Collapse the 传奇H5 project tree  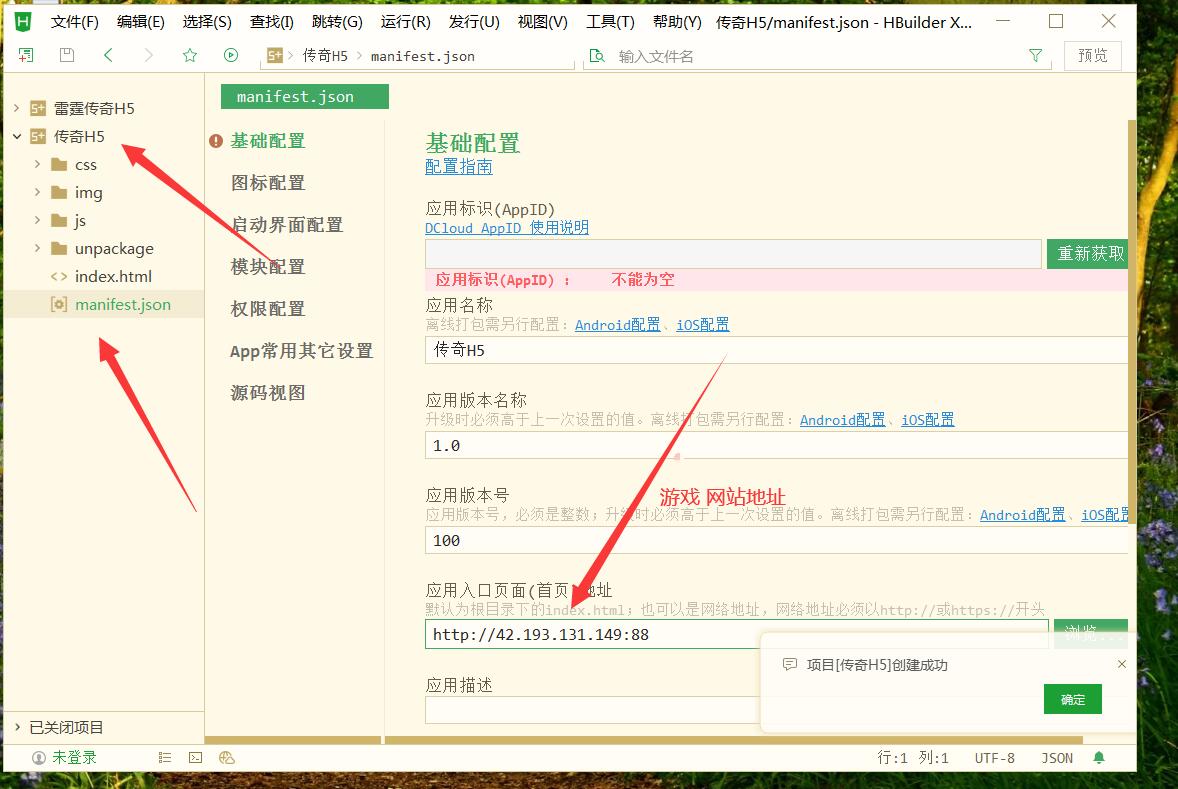pos(17,136)
